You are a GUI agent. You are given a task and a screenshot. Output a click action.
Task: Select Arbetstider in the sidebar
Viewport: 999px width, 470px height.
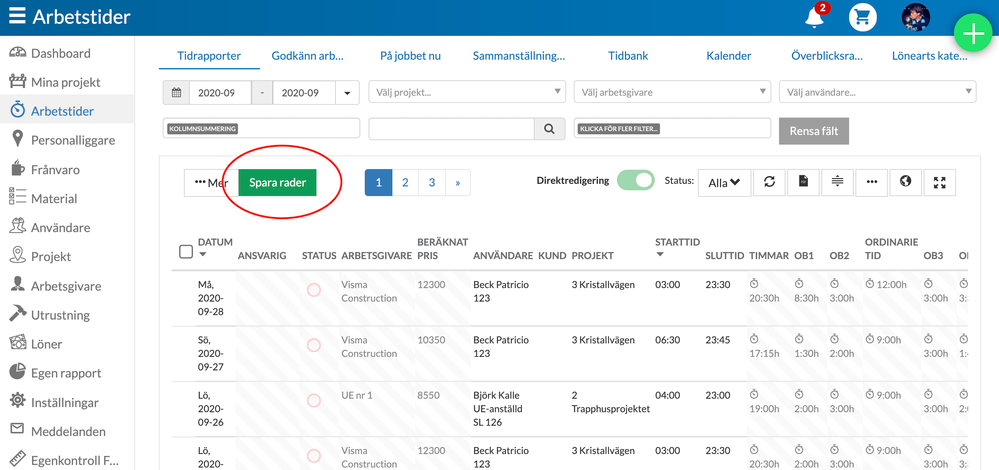click(66, 111)
